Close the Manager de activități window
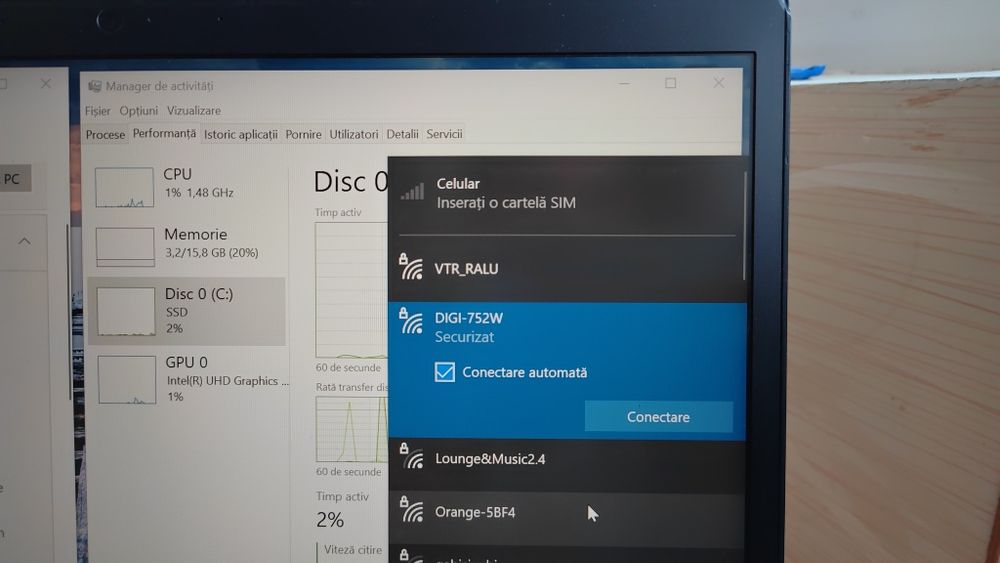The height and width of the screenshot is (563, 1000). coord(719,83)
